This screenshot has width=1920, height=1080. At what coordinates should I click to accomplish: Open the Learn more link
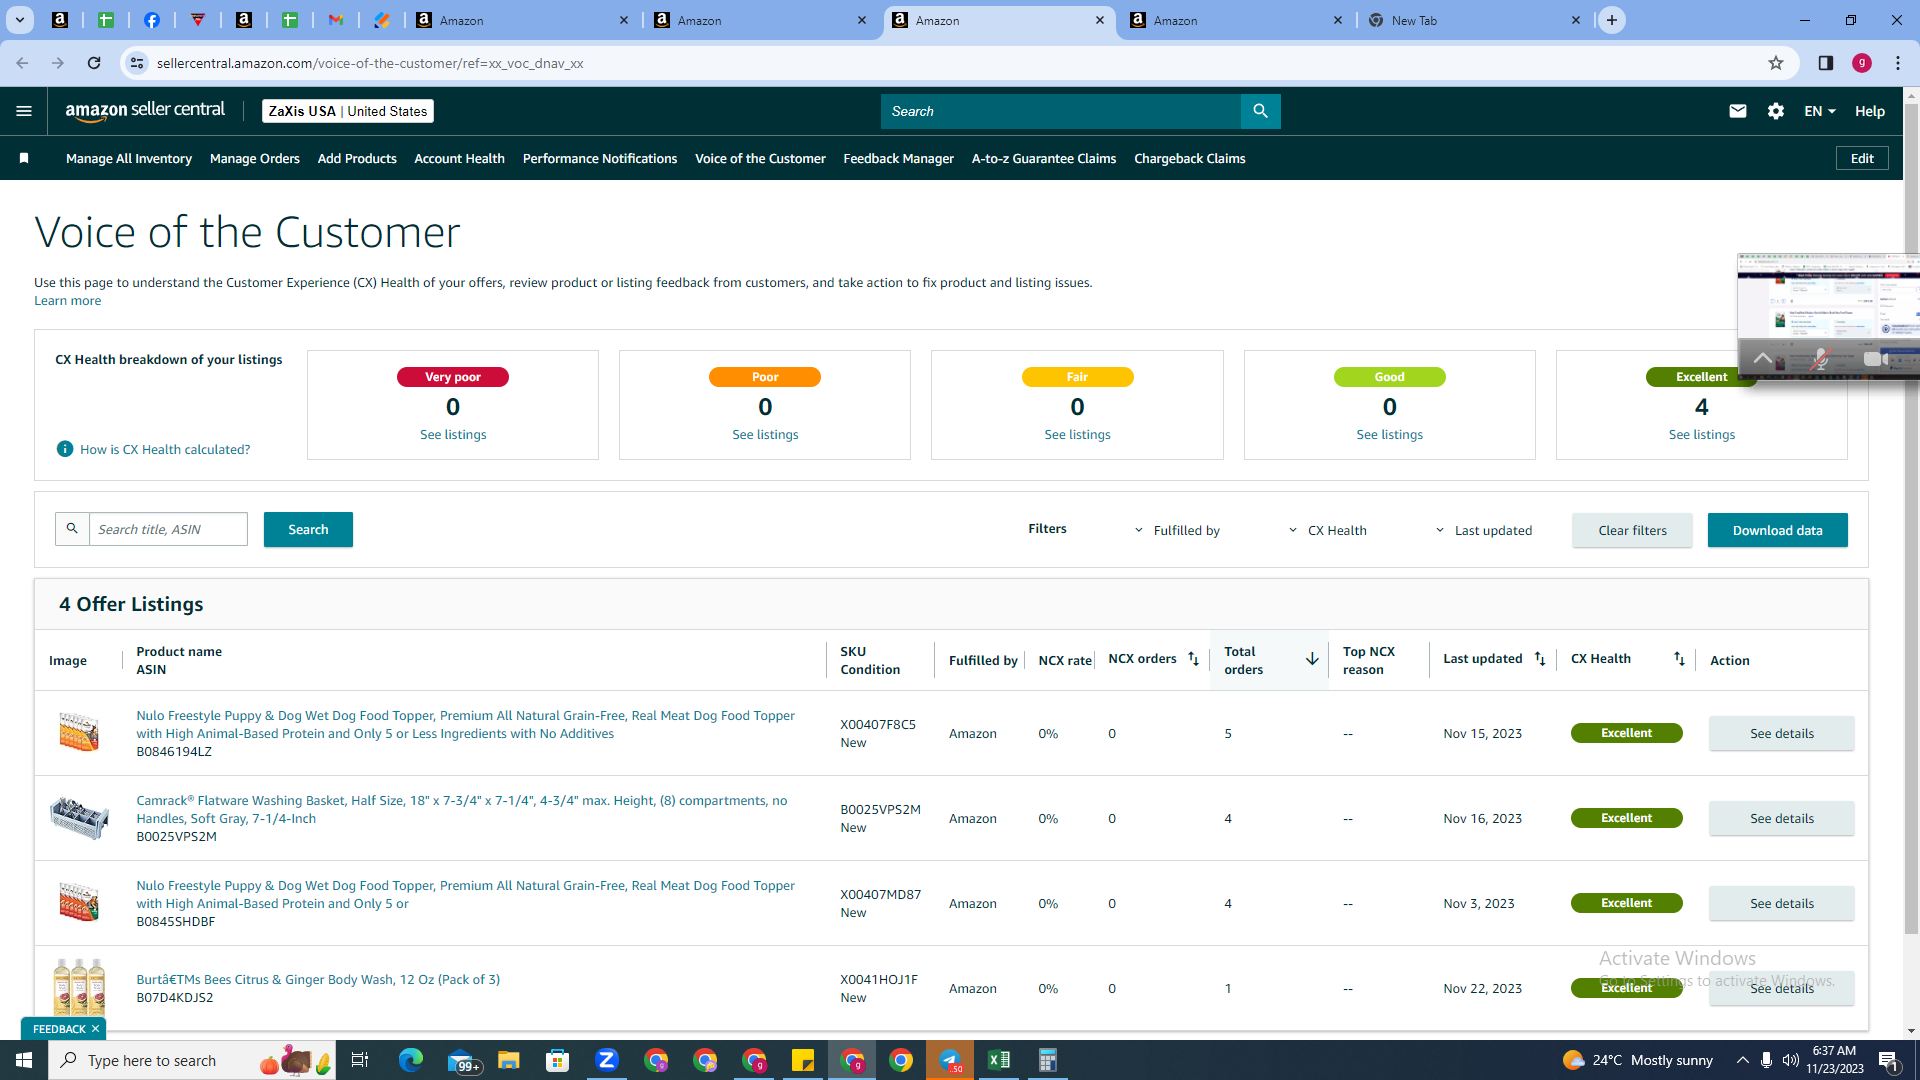click(x=67, y=300)
